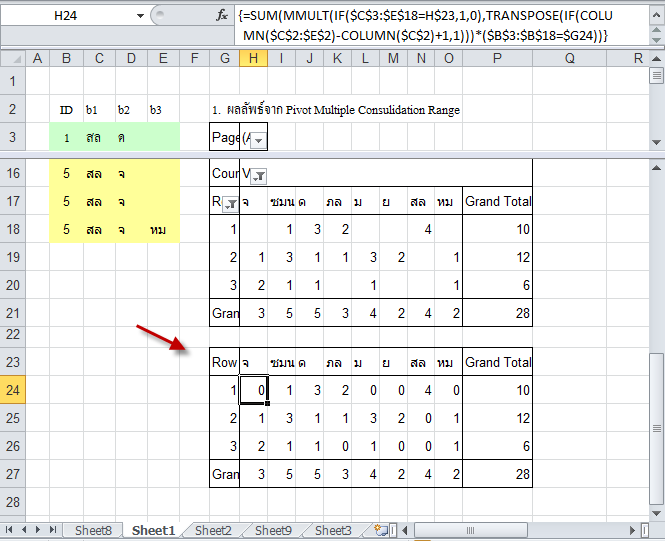Click the Select All corner button
This screenshot has height=541, width=665.
click(11, 58)
